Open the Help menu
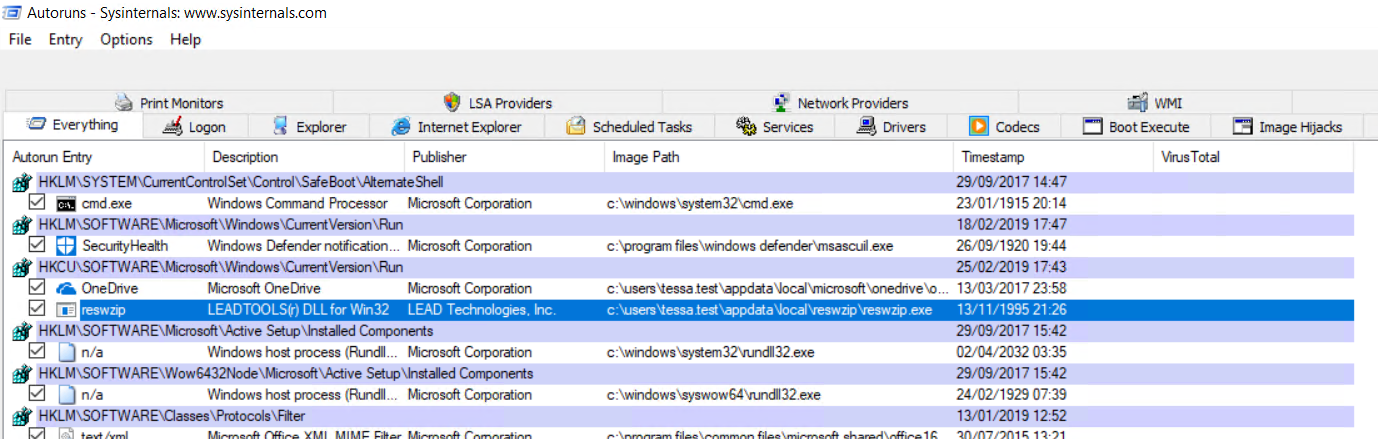The height and width of the screenshot is (439, 1378). click(x=185, y=39)
